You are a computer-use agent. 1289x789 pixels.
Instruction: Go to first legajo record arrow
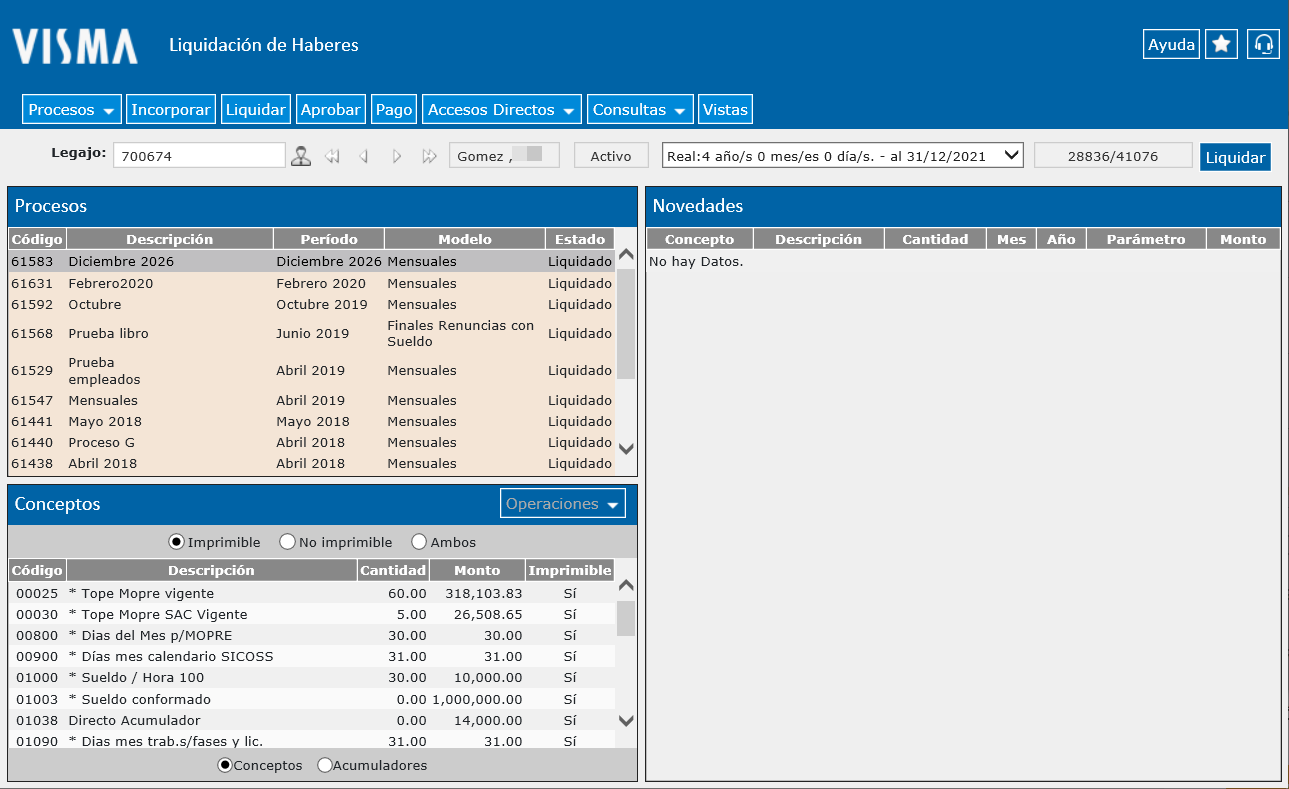tap(333, 156)
